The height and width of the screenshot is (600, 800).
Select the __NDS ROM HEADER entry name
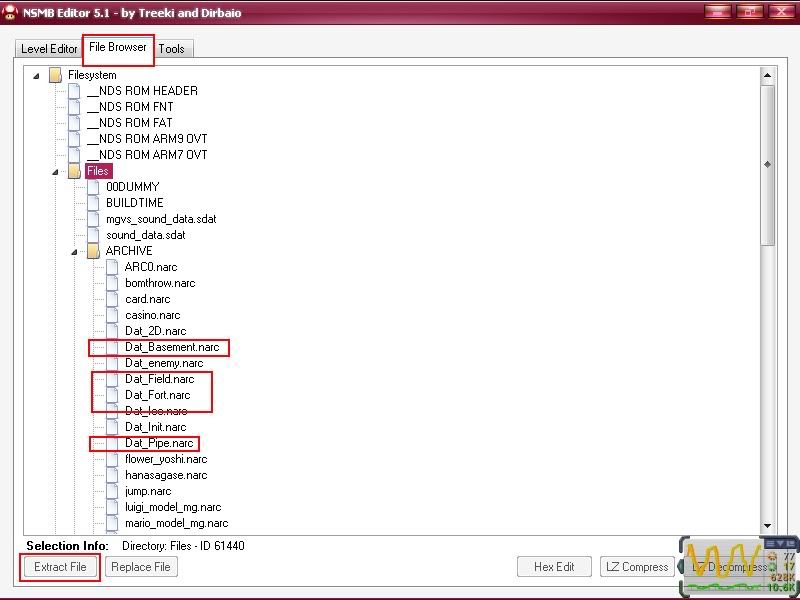click(x=142, y=91)
